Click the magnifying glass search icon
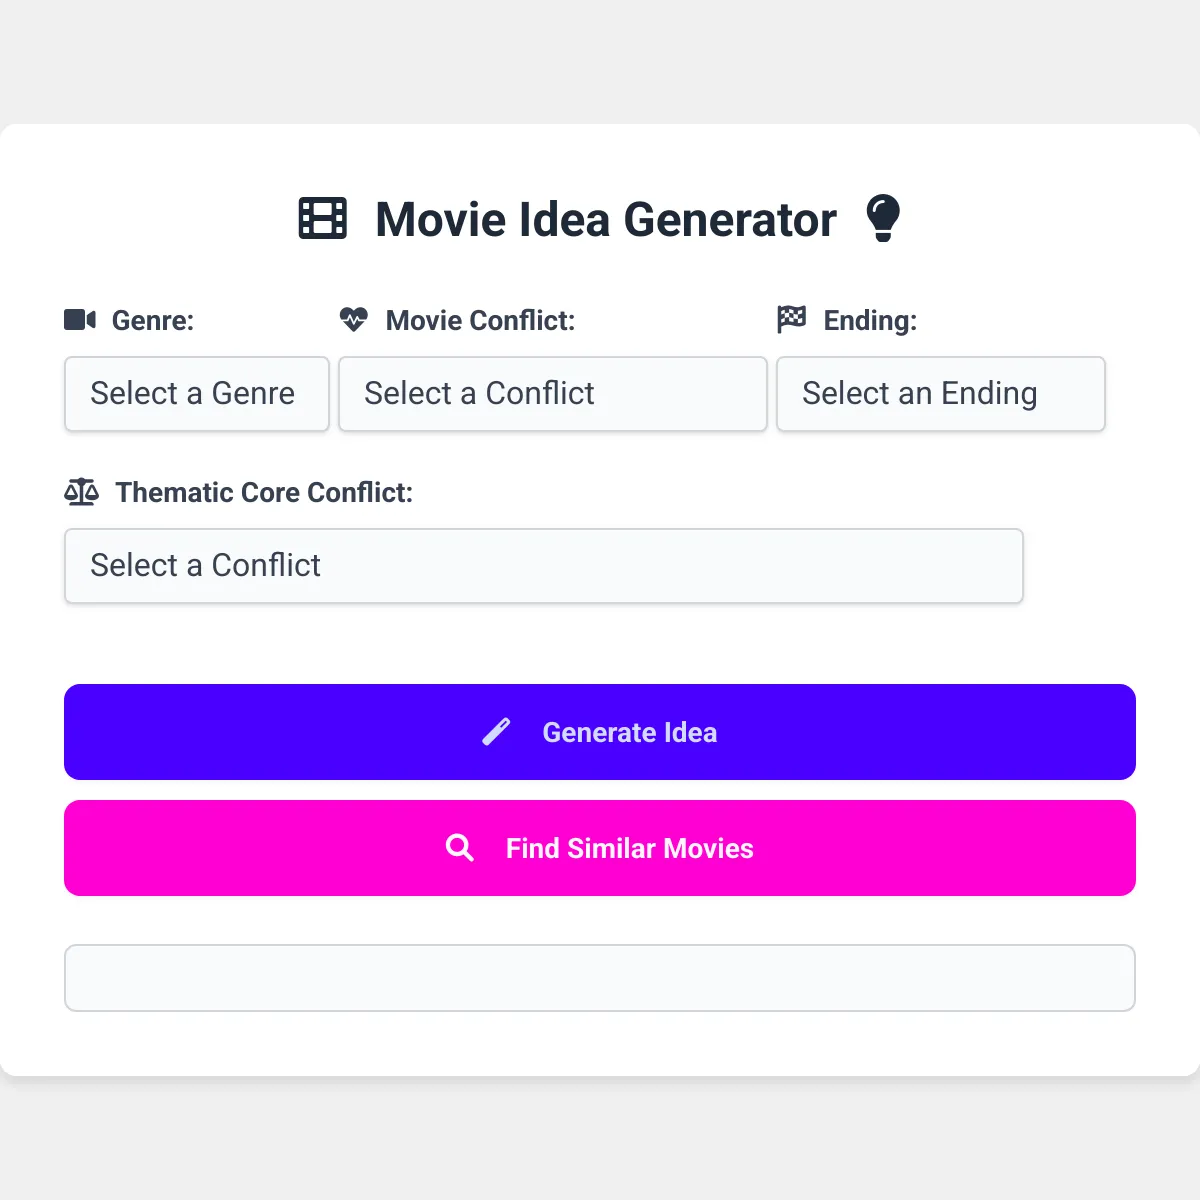The image size is (1200, 1200). (x=460, y=848)
